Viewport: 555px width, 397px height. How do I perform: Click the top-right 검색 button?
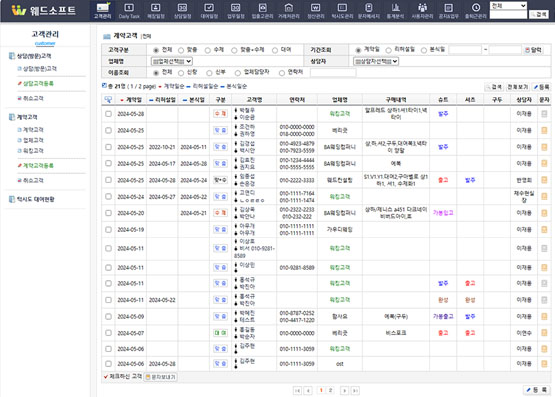539,14
